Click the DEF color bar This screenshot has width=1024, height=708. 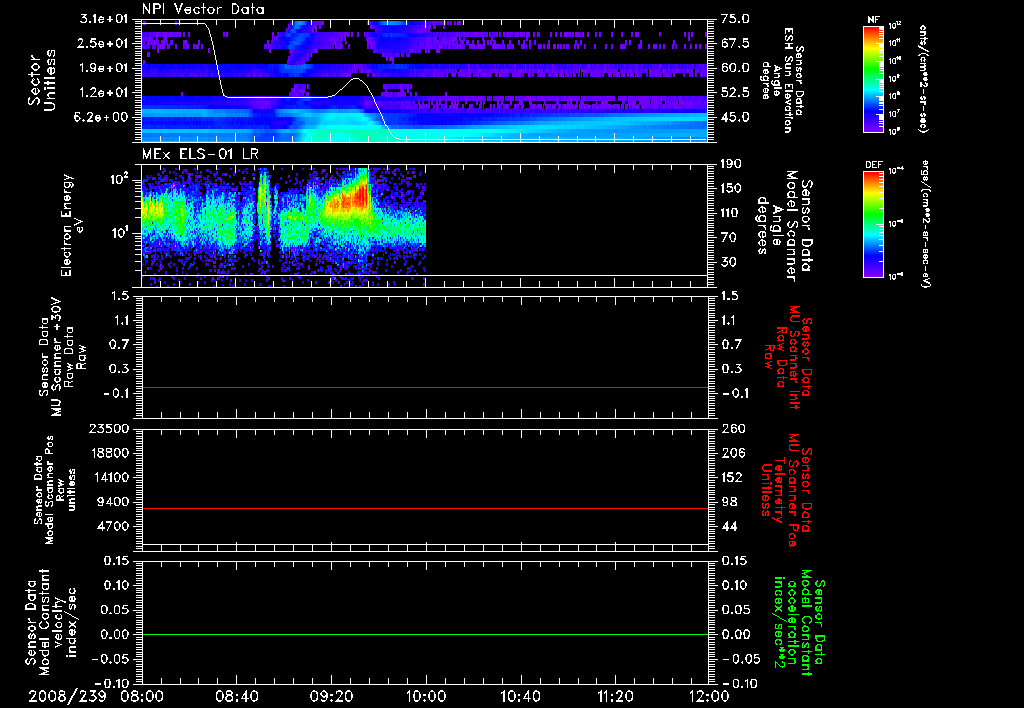pos(873,225)
